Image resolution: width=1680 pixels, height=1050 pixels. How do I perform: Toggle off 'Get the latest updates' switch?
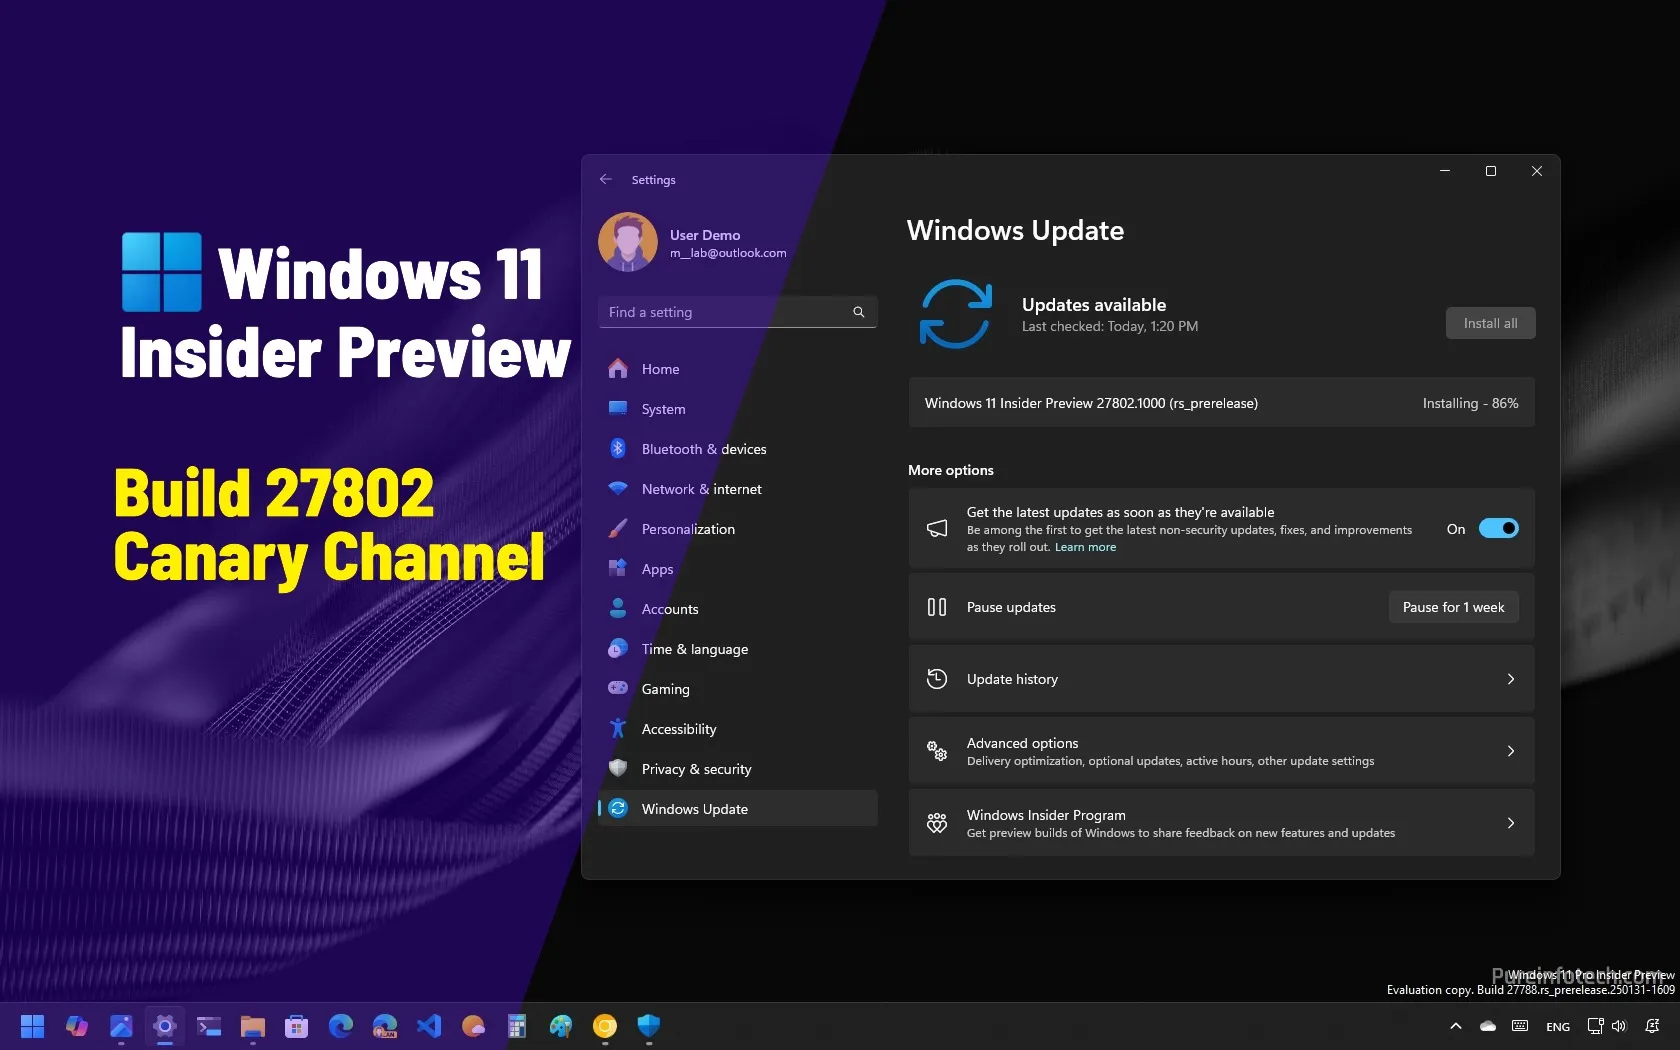1497,528
